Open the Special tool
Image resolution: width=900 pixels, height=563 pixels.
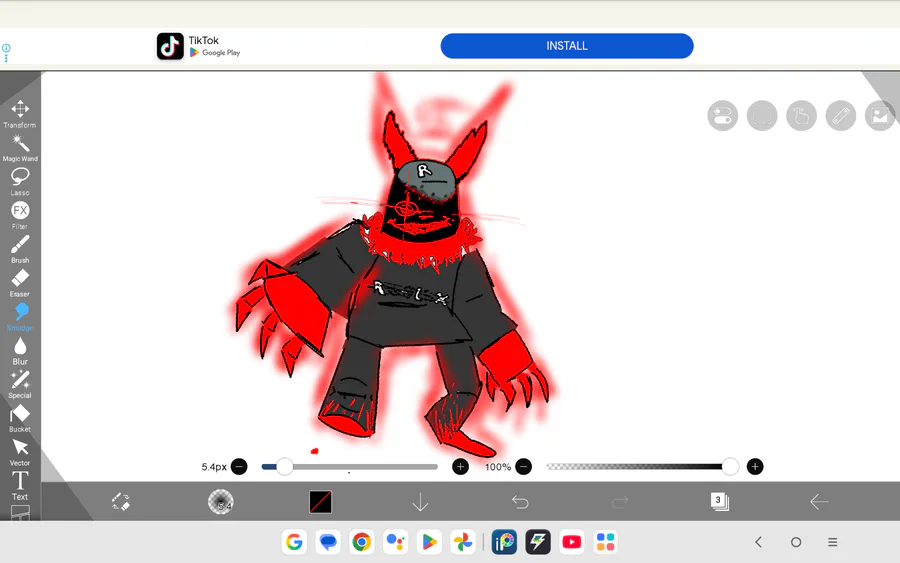20,385
